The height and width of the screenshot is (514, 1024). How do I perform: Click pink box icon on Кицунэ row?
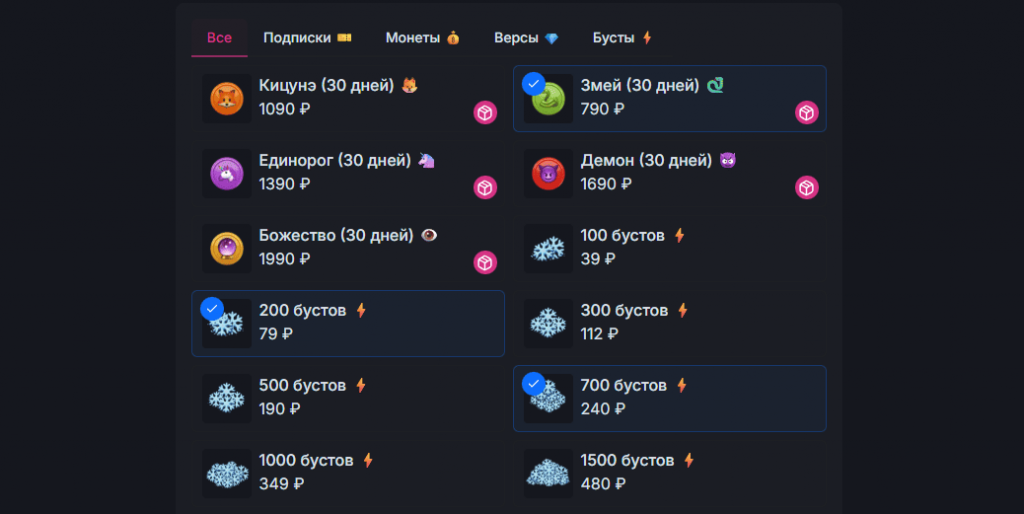[x=485, y=113]
